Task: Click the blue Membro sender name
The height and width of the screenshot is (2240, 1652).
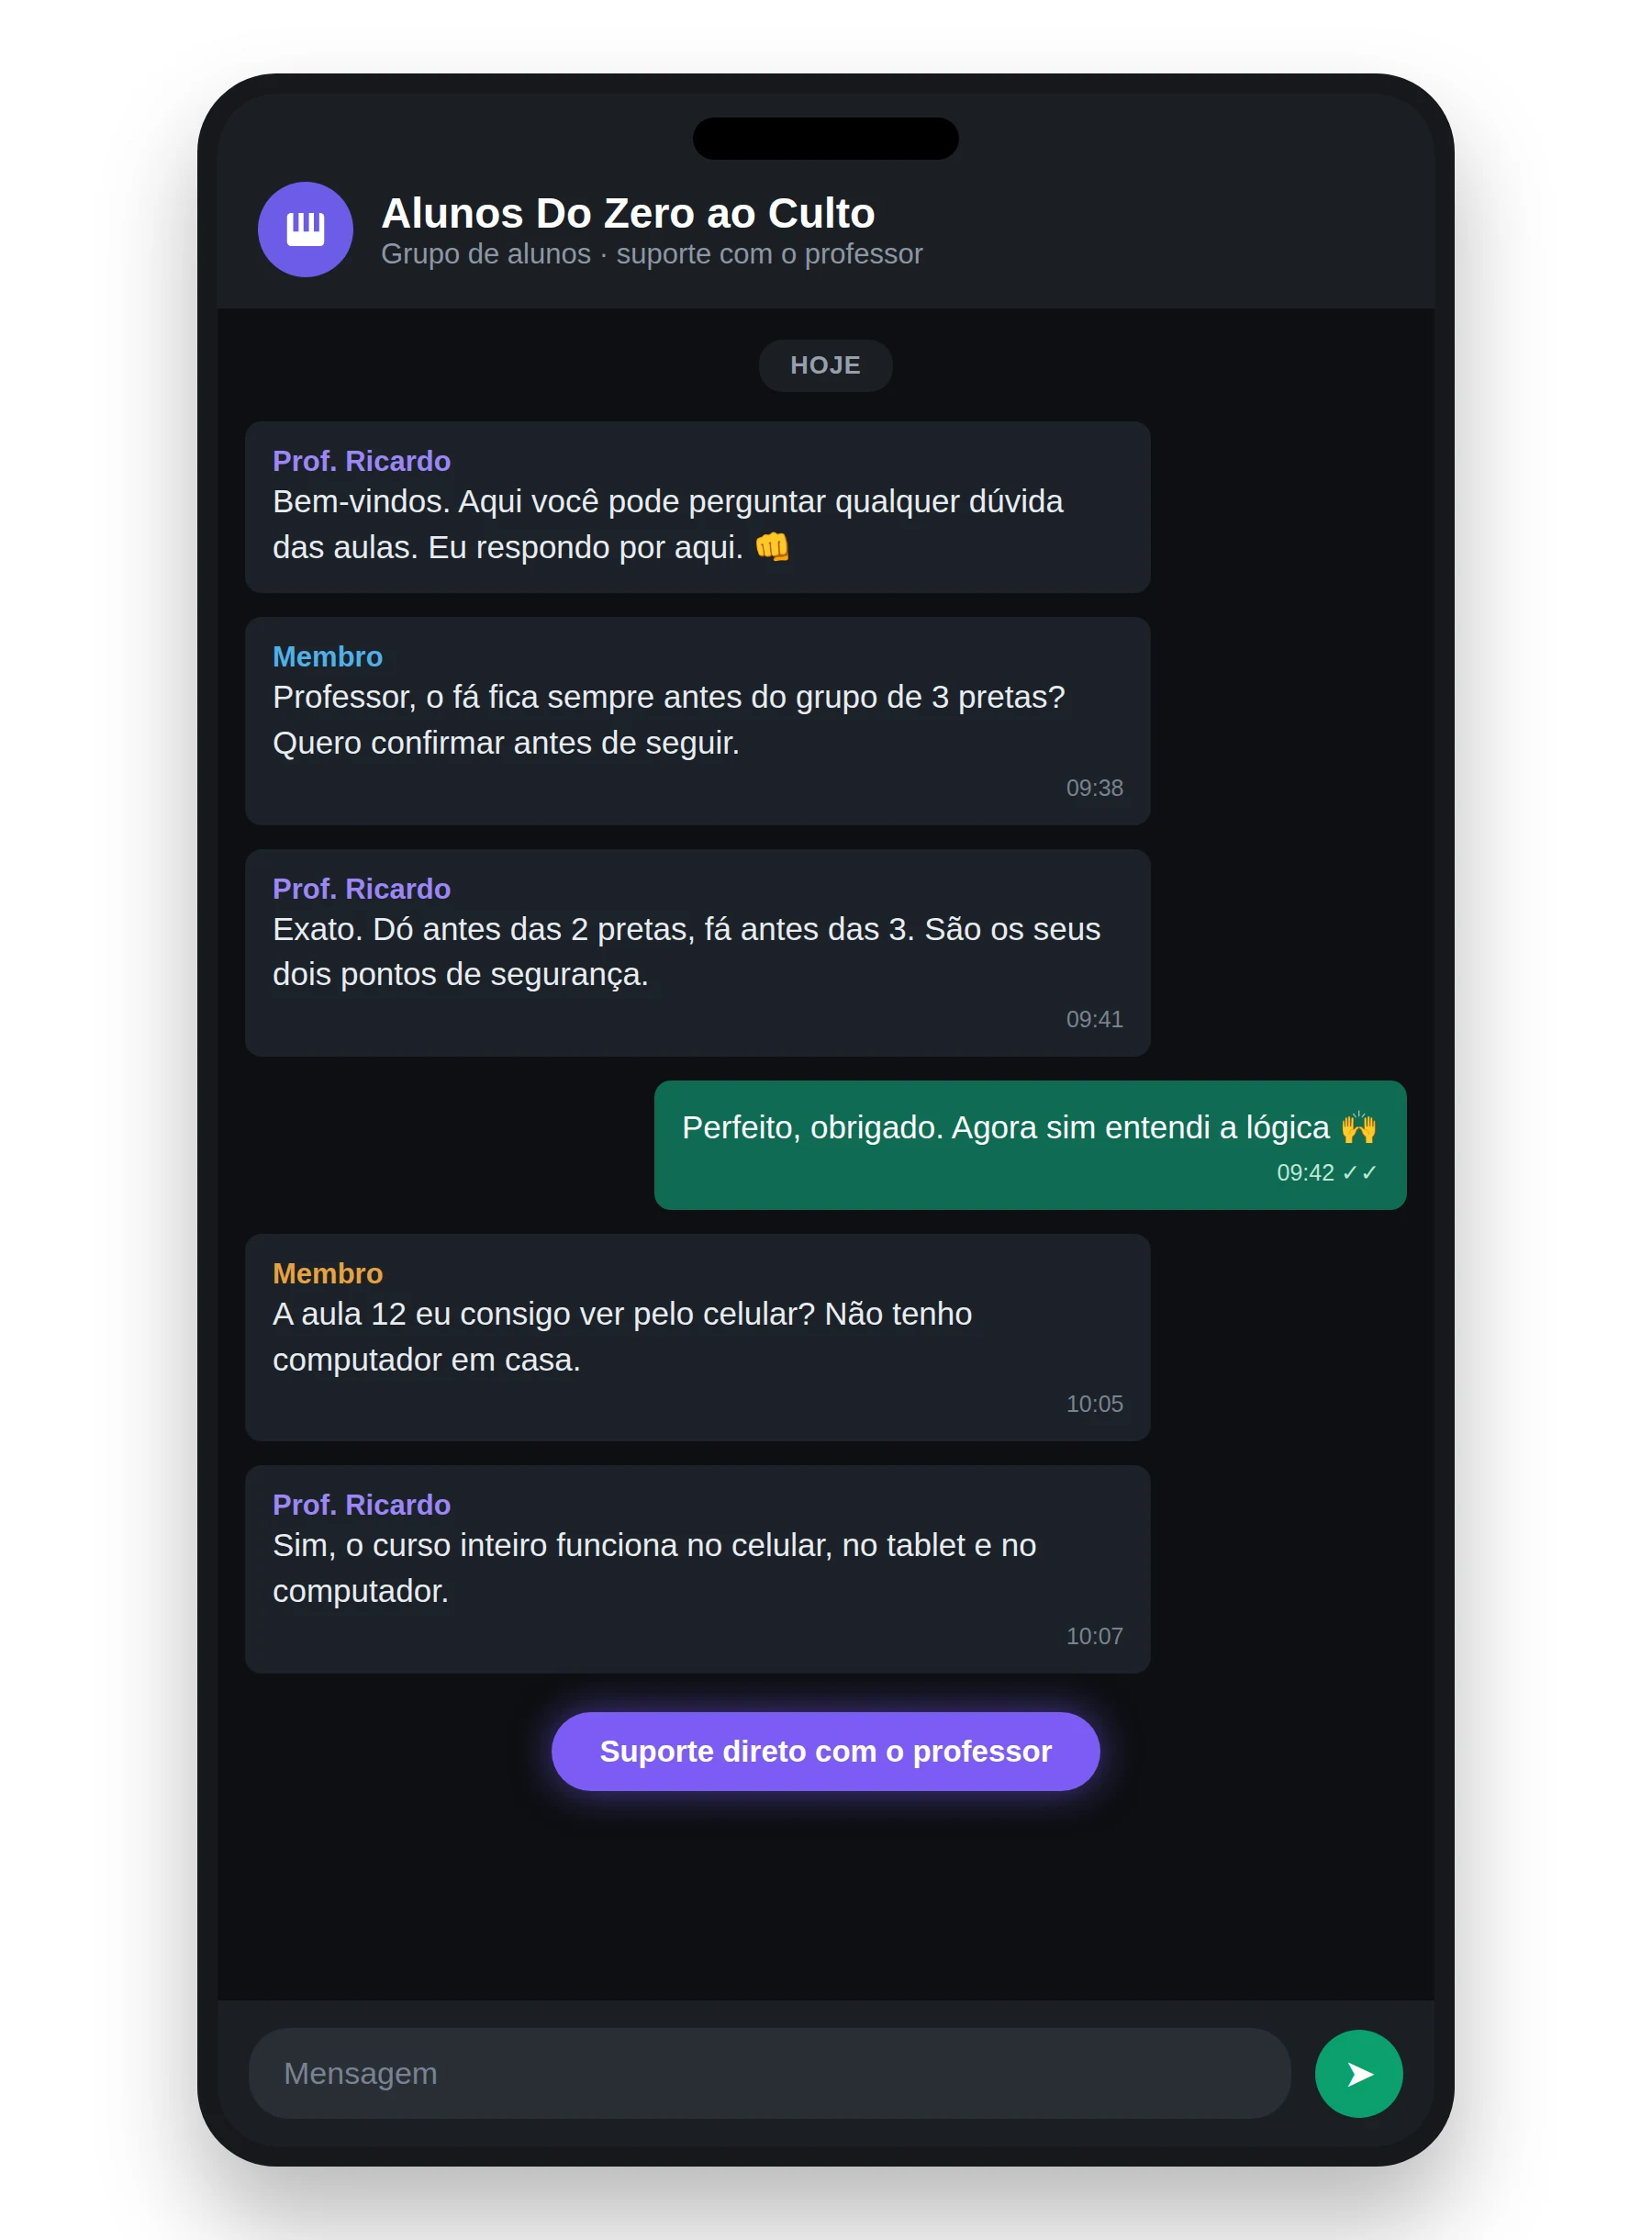Action: (x=327, y=657)
